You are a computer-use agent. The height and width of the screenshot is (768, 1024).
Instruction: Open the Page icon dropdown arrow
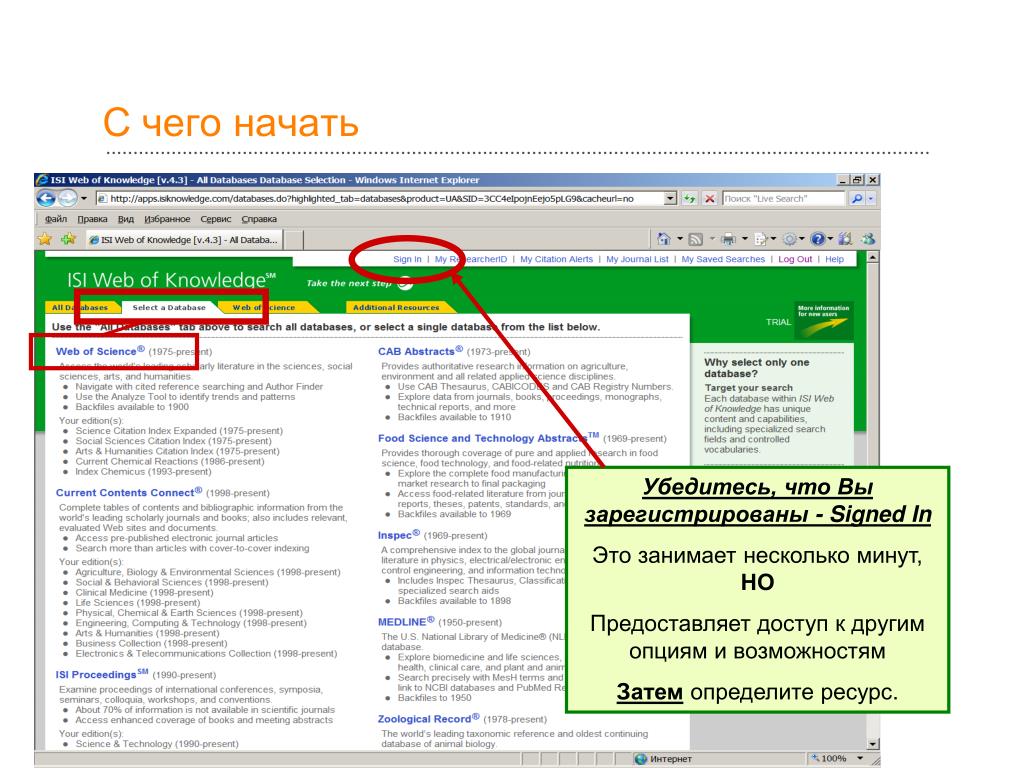pyautogui.click(x=773, y=239)
